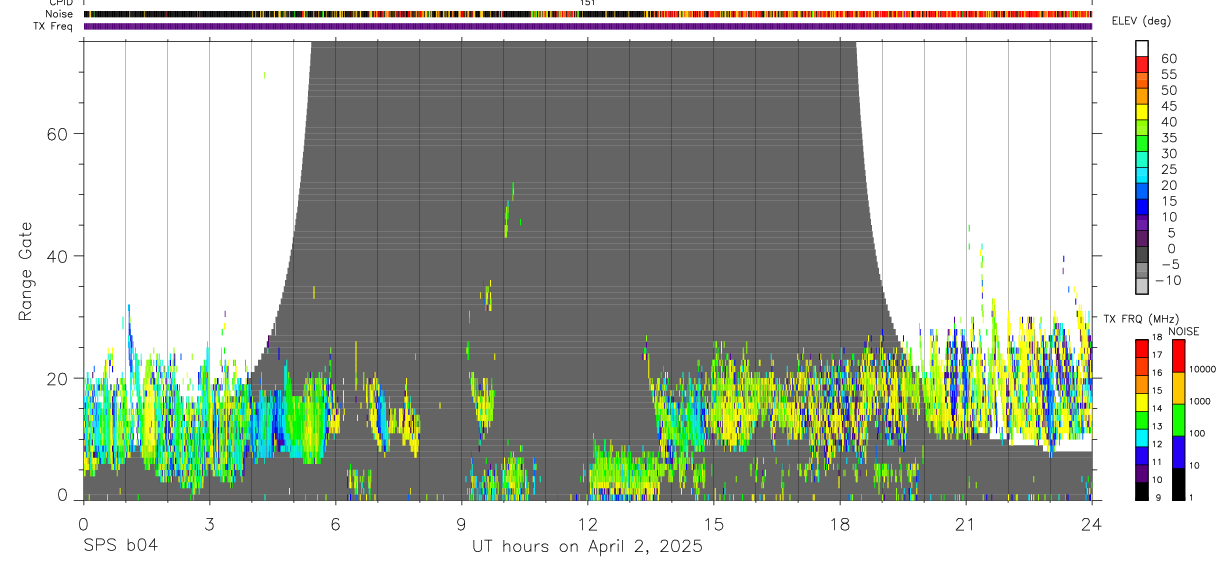
Task: Click the Range Gate vertical axis title
Action: click(x=25, y=273)
